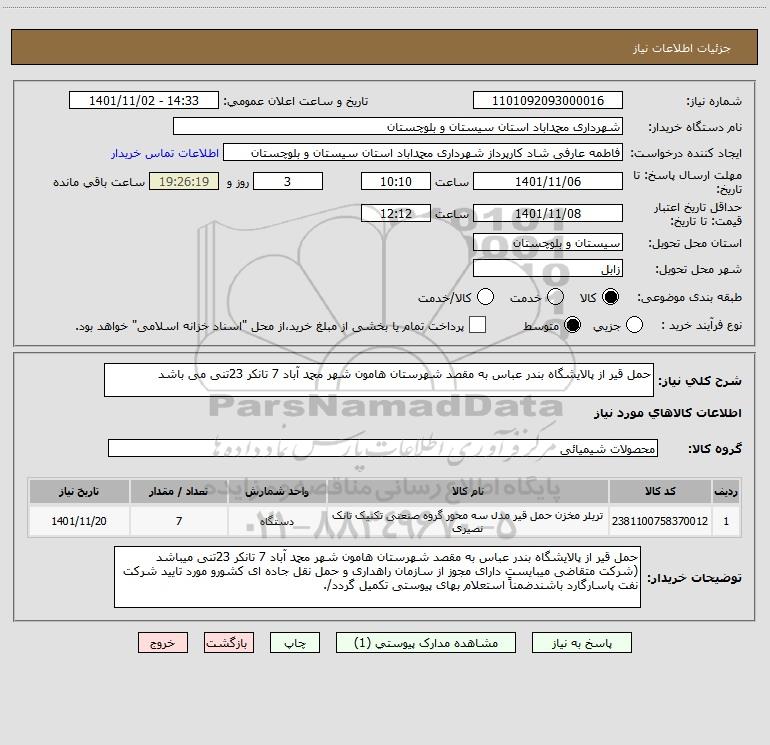Image resolution: width=770 pixels, height=745 pixels.
Task: Click the price validity date field 1401/11/08
Action: pos(548,214)
